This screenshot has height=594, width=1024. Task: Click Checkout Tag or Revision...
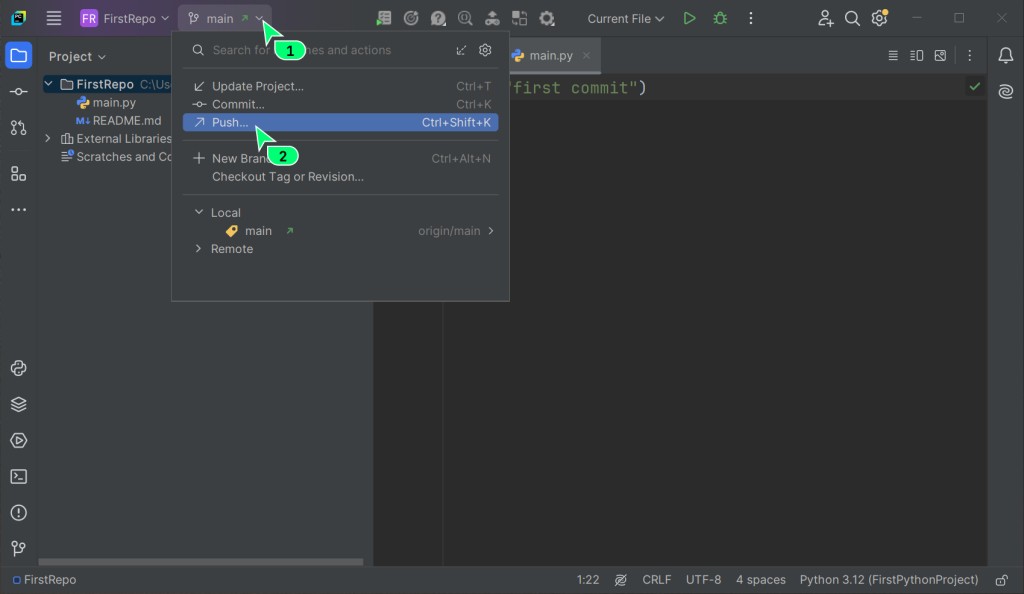pyautogui.click(x=287, y=177)
